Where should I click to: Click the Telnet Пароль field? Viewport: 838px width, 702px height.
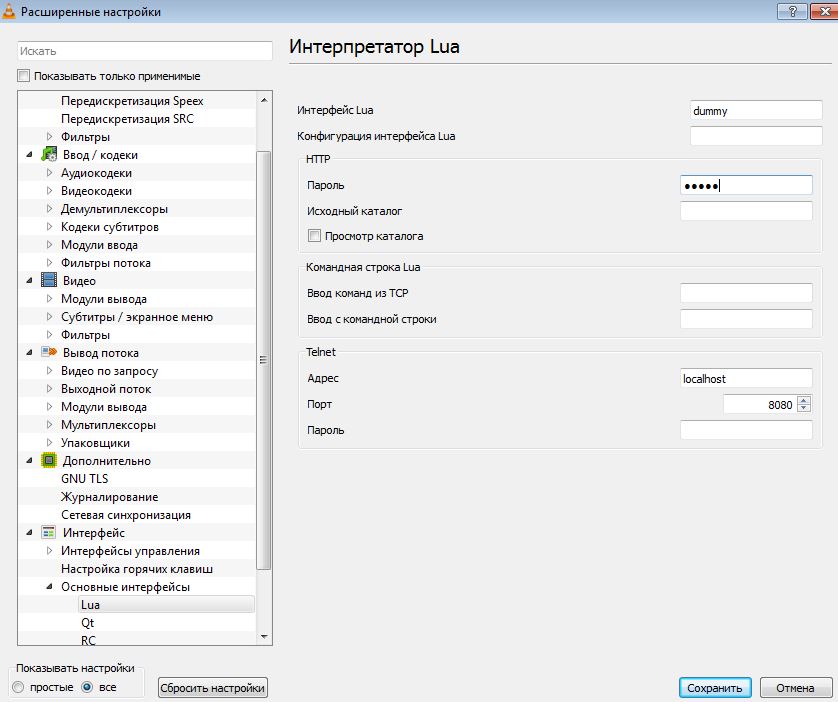point(746,430)
